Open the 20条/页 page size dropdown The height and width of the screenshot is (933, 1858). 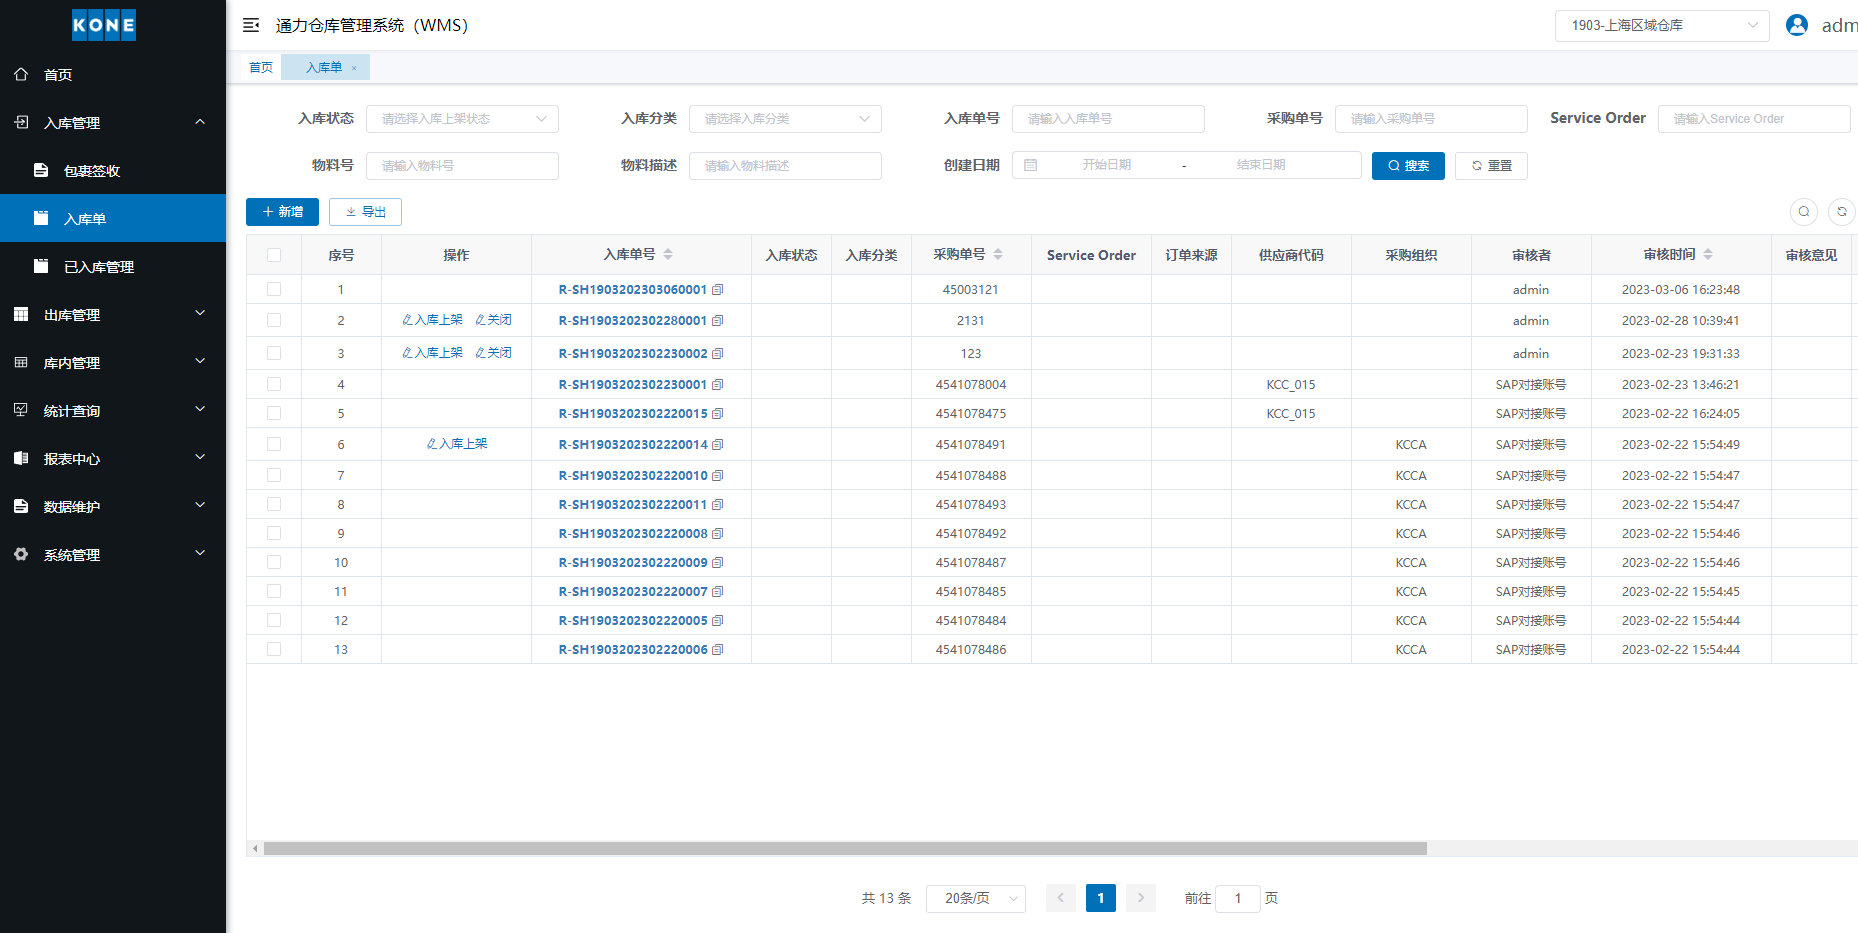[976, 898]
